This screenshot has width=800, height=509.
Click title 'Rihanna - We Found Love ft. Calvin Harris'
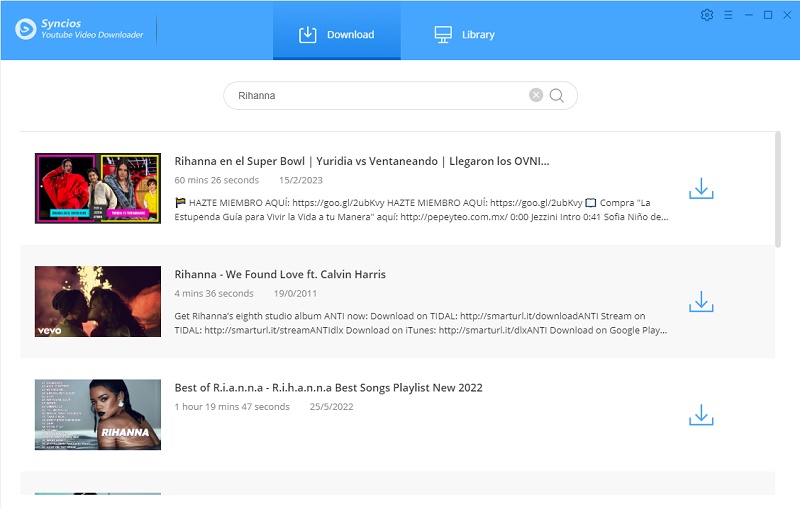point(280,274)
